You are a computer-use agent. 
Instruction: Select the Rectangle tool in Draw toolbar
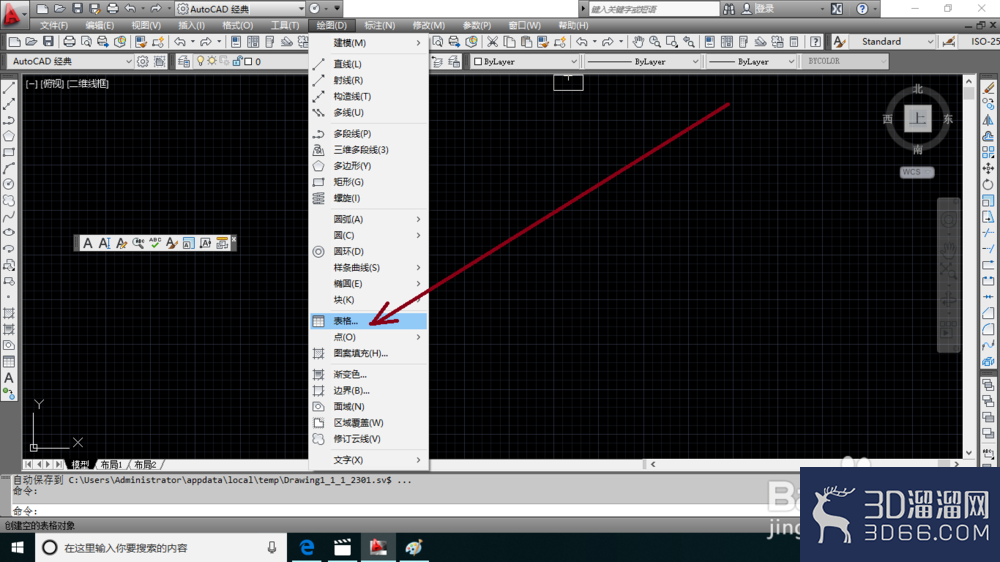point(9,152)
